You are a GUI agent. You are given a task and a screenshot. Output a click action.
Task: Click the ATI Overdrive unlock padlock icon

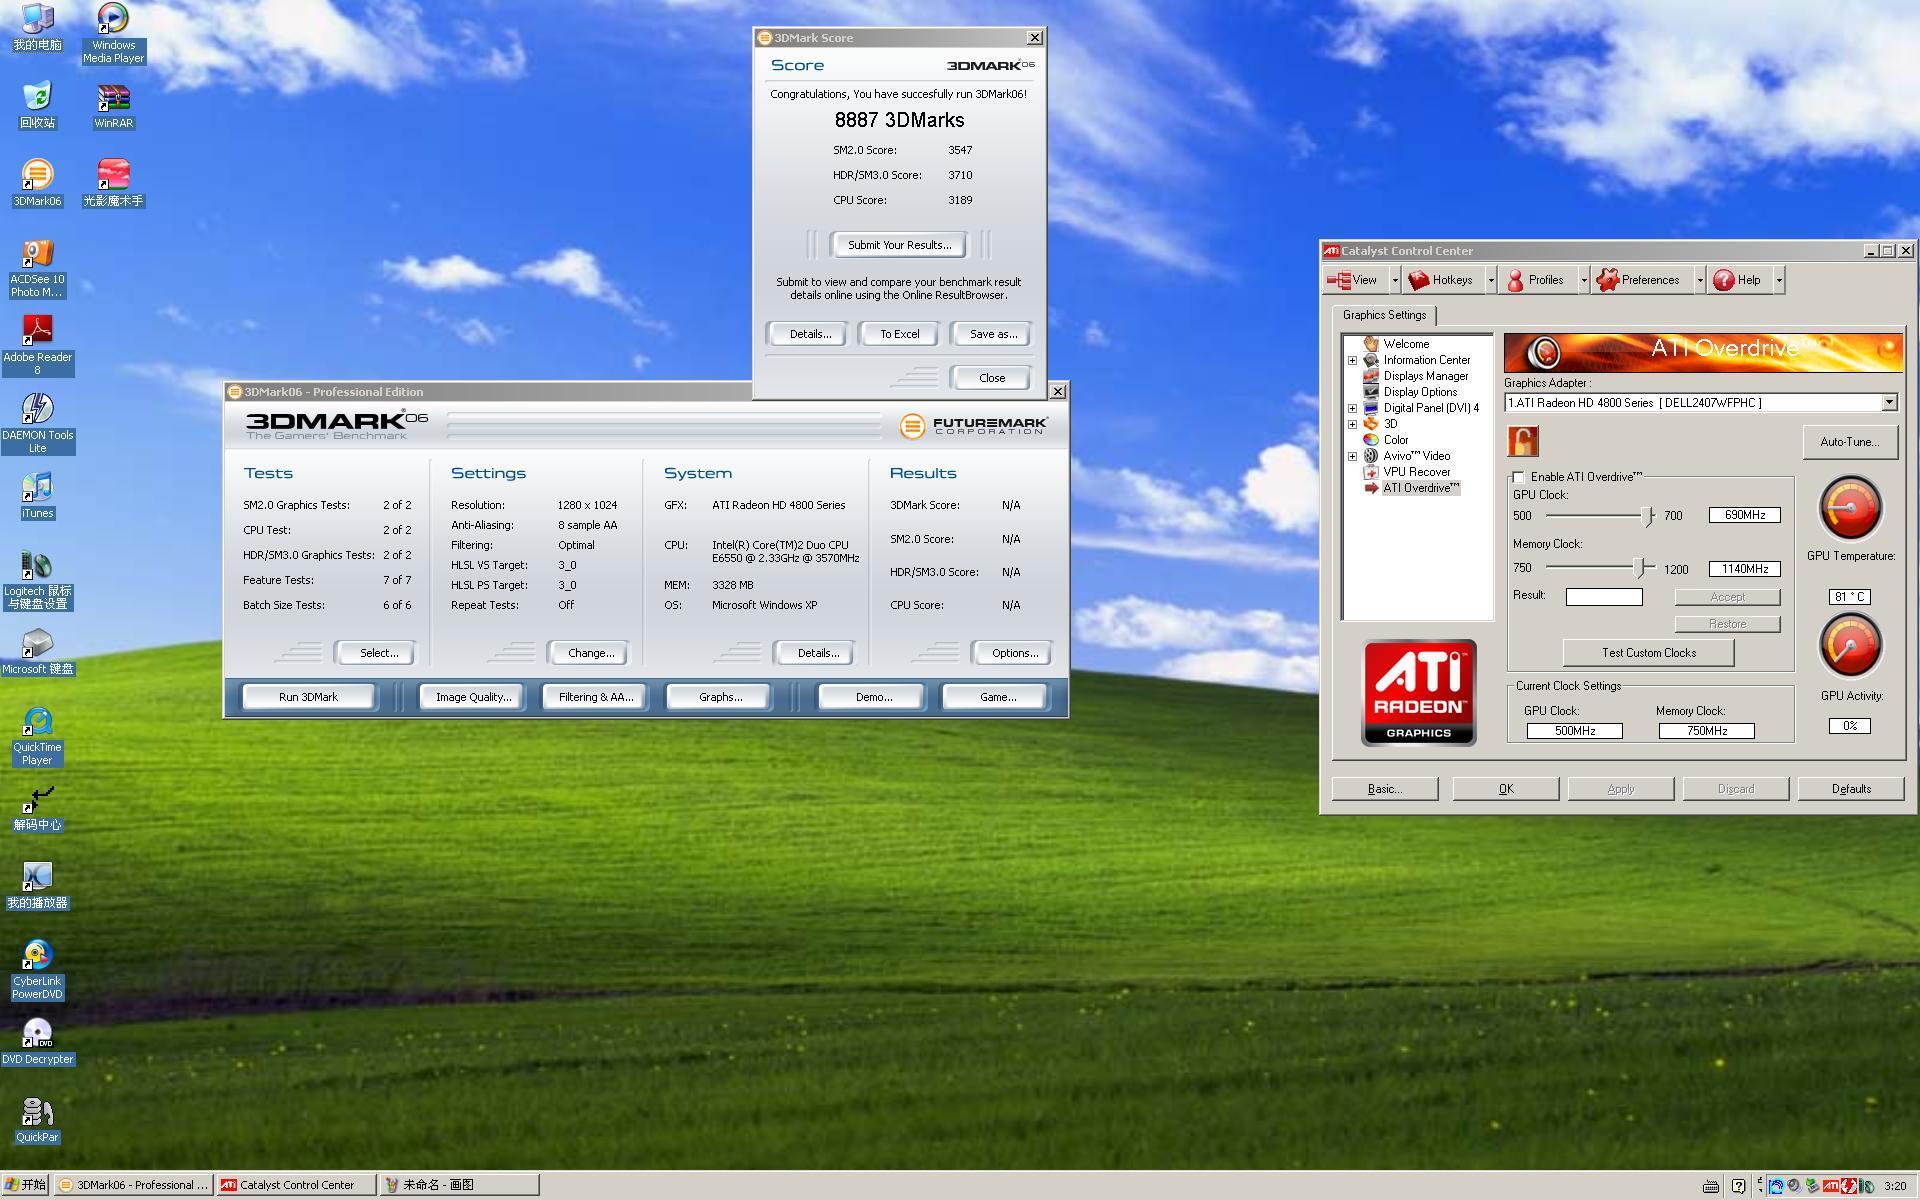point(1522,441)
